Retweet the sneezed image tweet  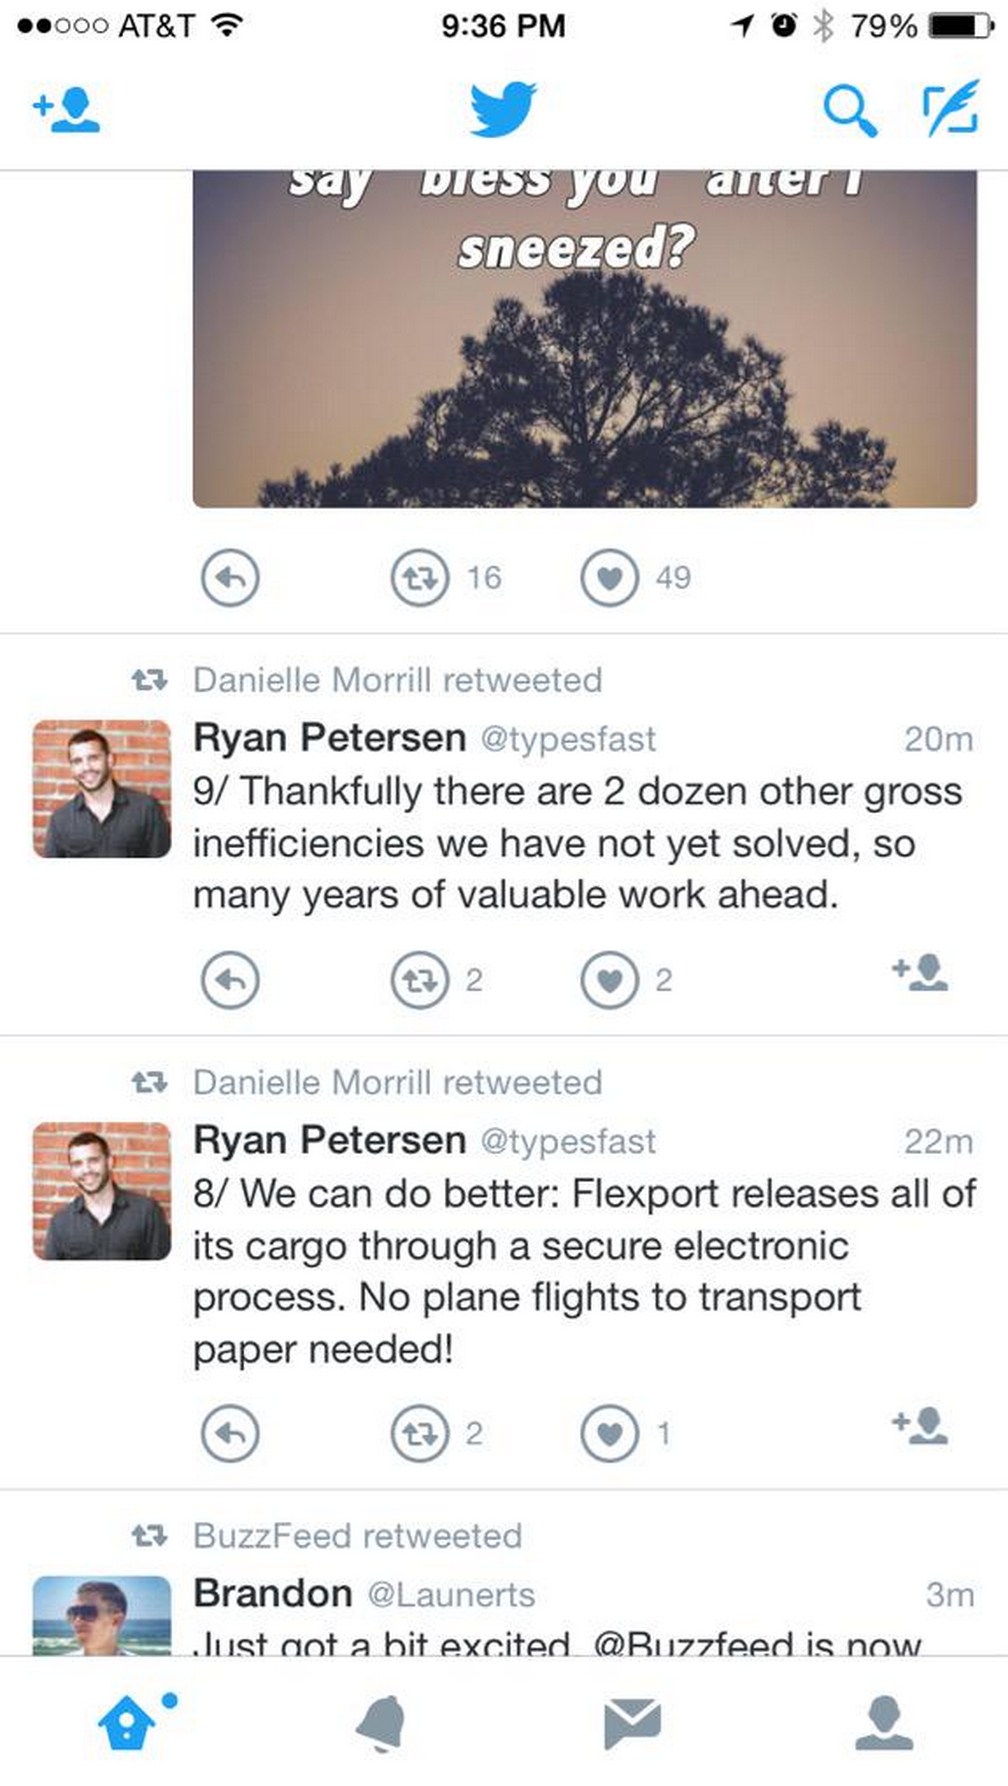(x=420, y=578)
